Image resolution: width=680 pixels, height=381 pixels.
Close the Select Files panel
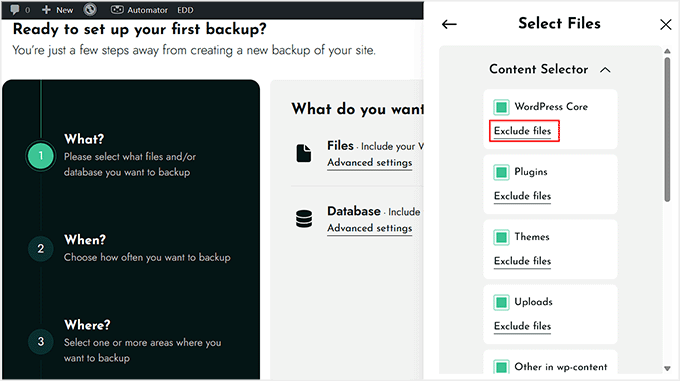pos(666,24)
